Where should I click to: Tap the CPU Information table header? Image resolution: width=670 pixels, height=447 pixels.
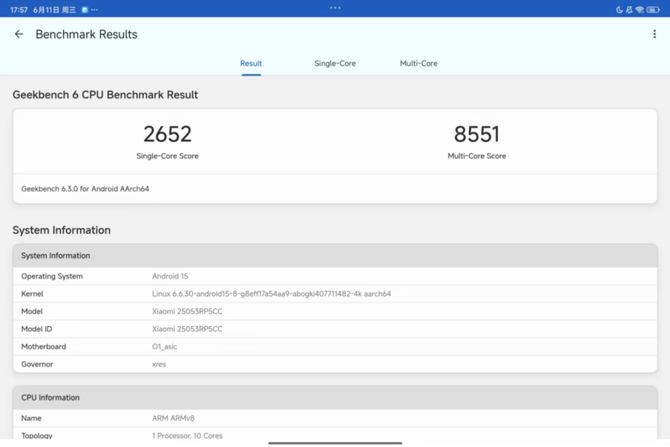point(335,397)
